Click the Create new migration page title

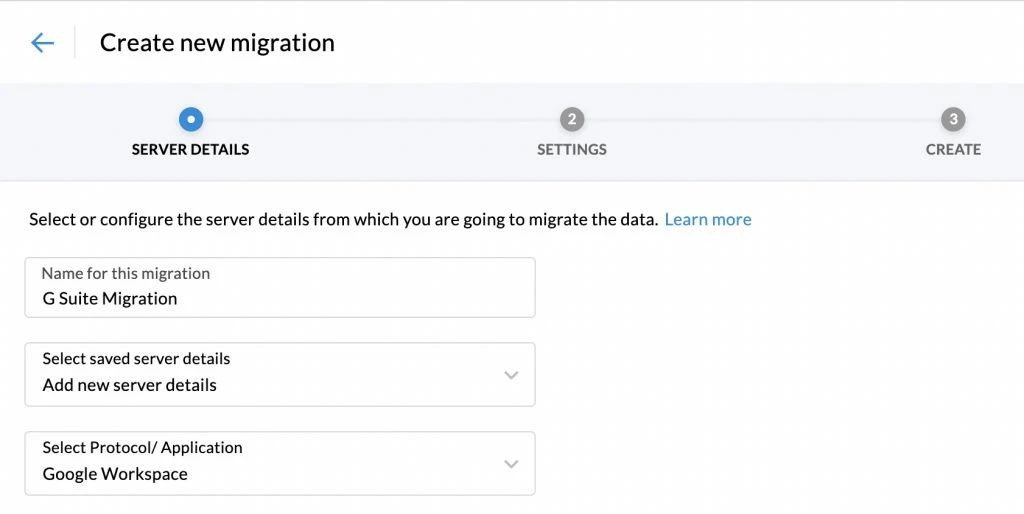click(x=217, y=43)
